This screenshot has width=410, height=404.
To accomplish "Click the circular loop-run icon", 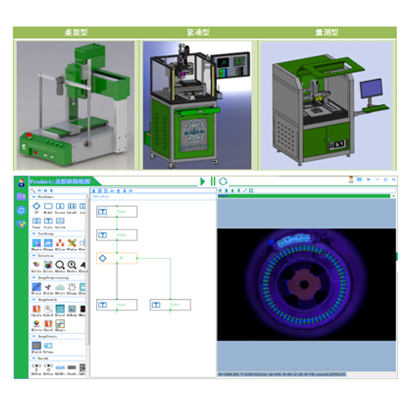I will [223, 182].
